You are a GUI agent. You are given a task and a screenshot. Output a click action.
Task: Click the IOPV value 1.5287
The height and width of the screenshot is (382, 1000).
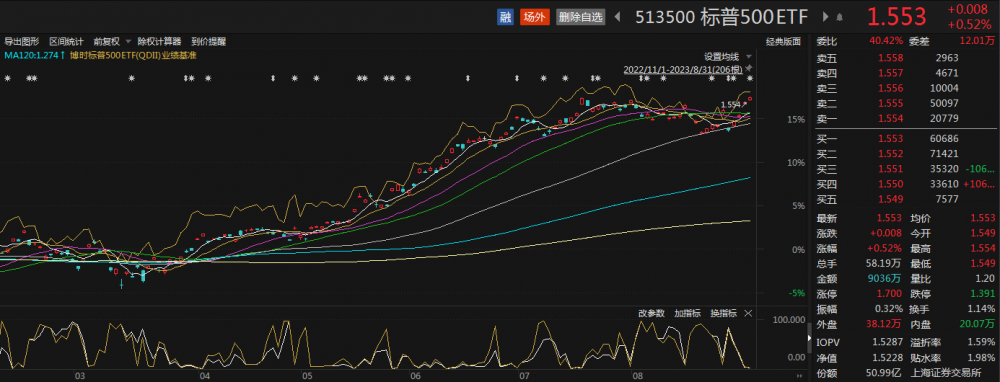888,342
